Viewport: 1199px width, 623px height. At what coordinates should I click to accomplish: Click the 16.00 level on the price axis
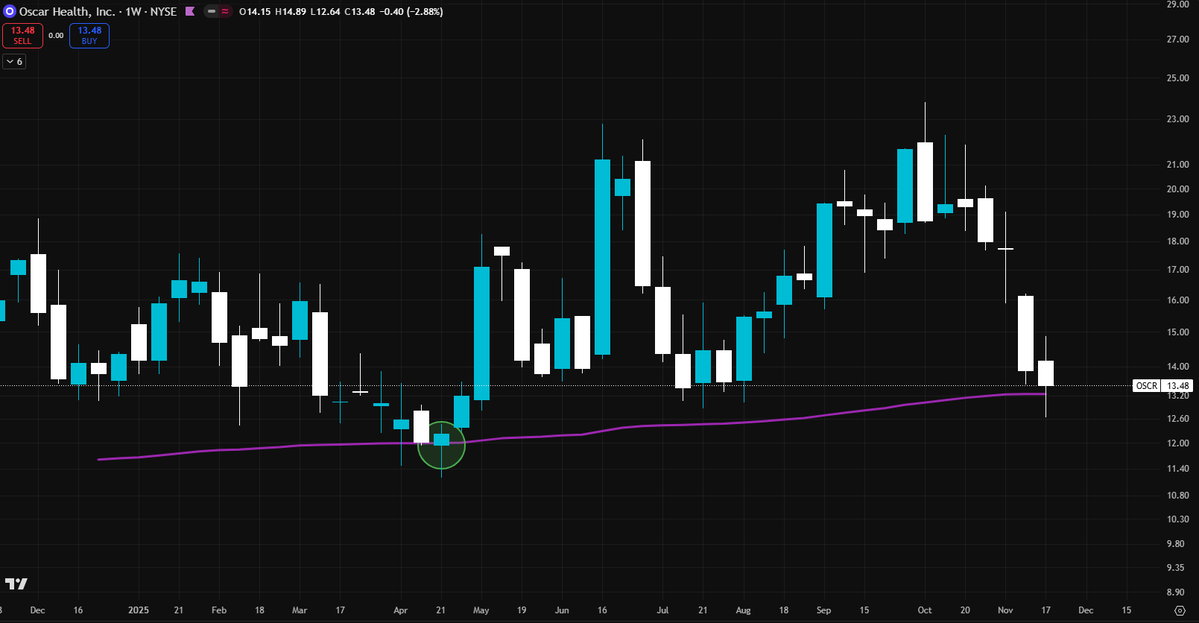click(1178, 300)
